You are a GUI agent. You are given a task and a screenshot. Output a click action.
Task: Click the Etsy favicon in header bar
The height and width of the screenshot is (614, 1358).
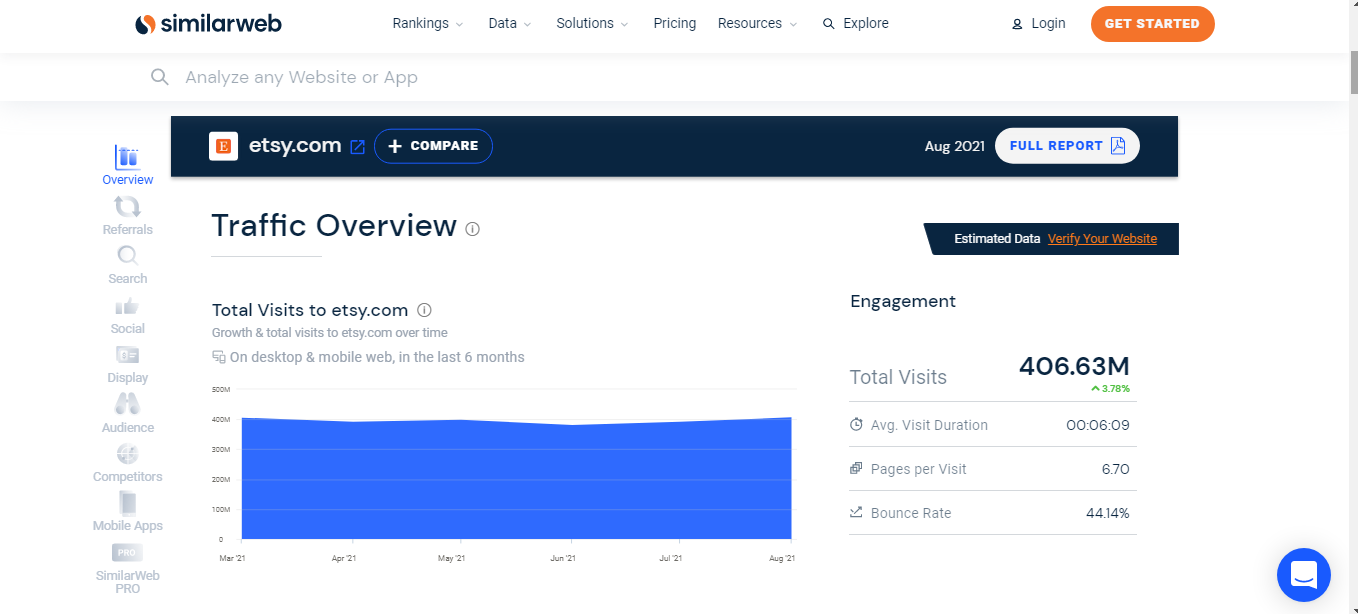pos(224,146)
